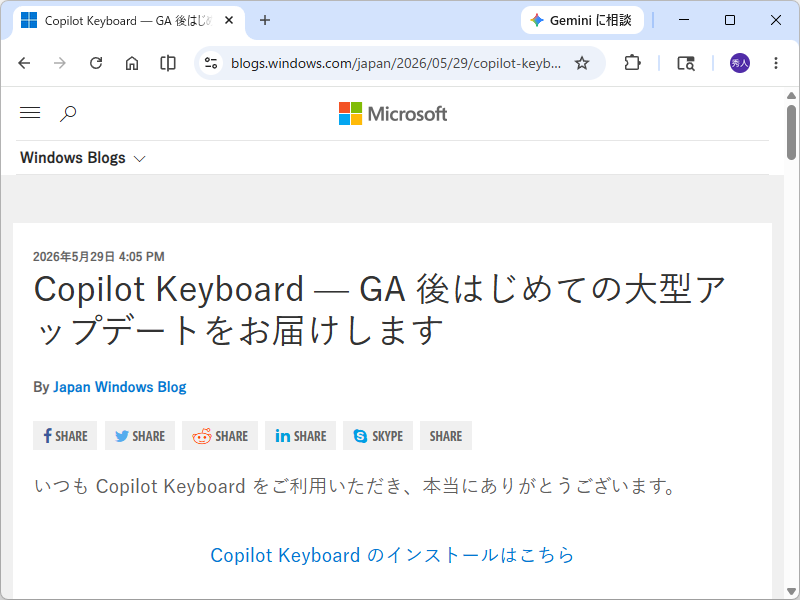This screenshot has width=800, height=600.
Task: Share the post on Reddit
Action: [220, 436]
